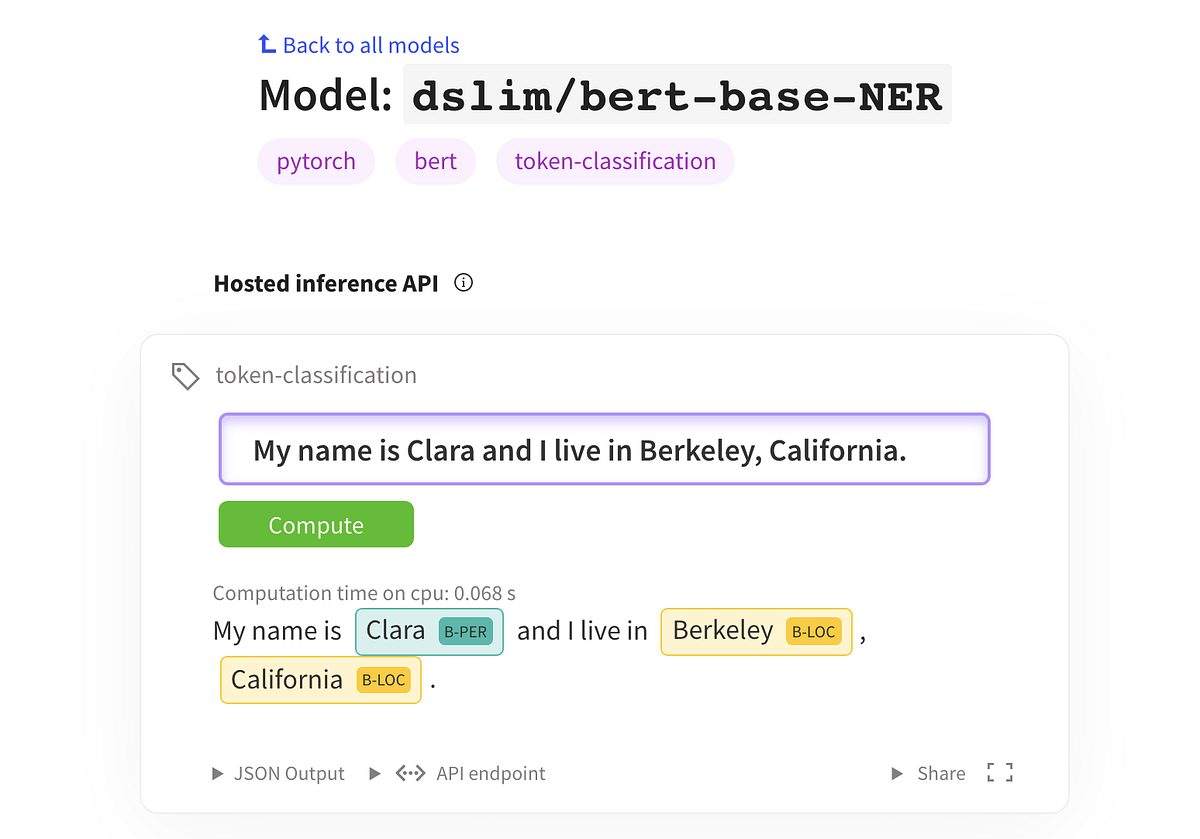Expand the Share disclosure triangle

tap(897, 773)
